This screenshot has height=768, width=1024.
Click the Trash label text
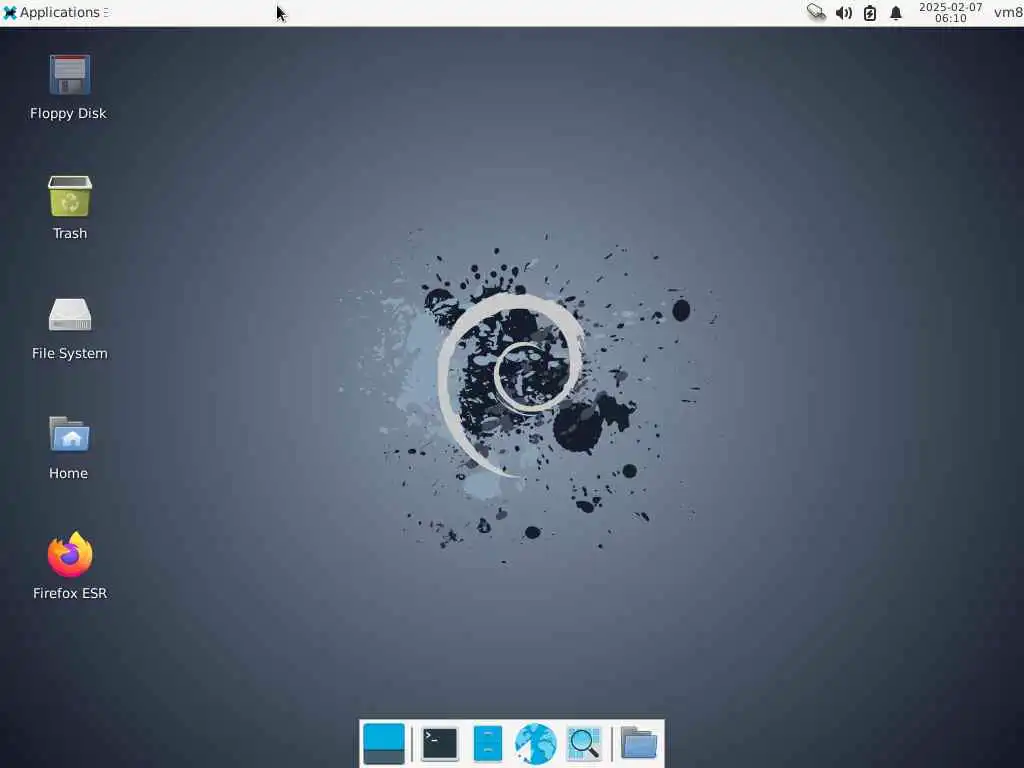[x=70, y=233]
